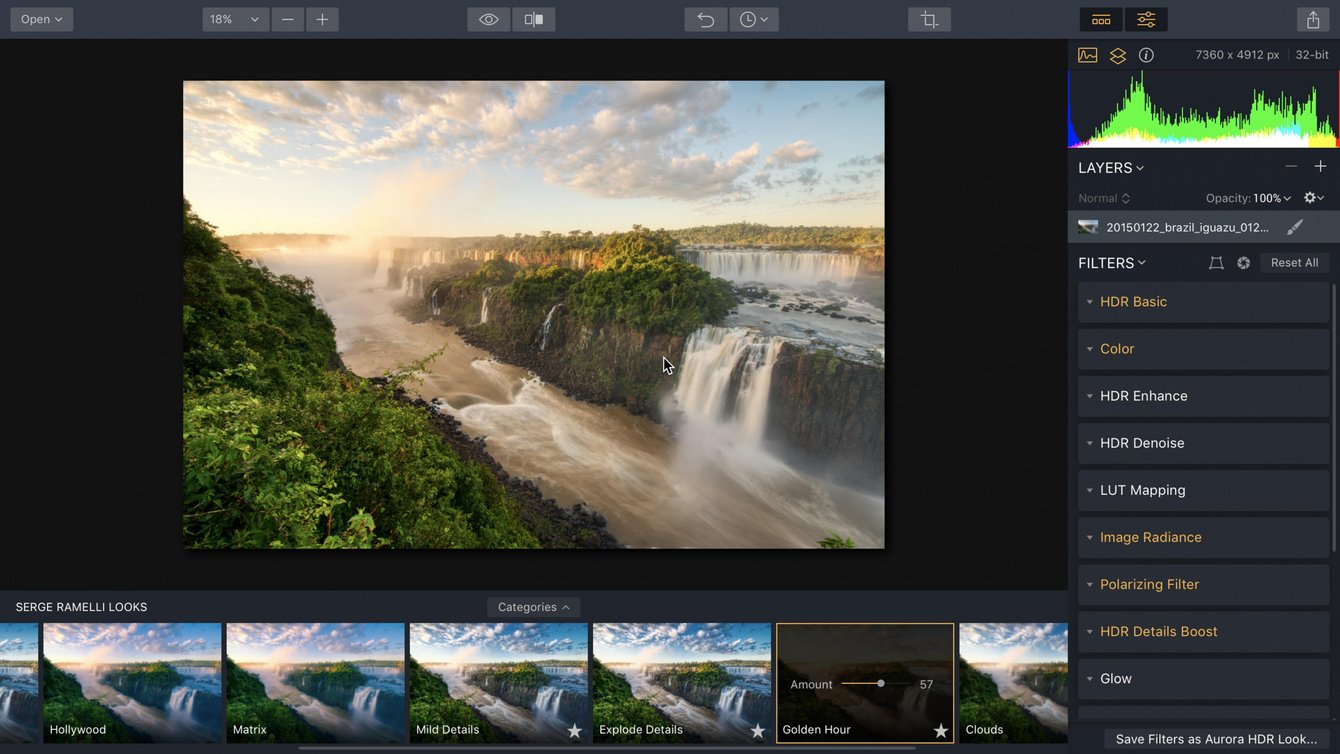Toggle favorite star on Golden Hour
This screenshot has width=1340, height=754.
(941, 731)
